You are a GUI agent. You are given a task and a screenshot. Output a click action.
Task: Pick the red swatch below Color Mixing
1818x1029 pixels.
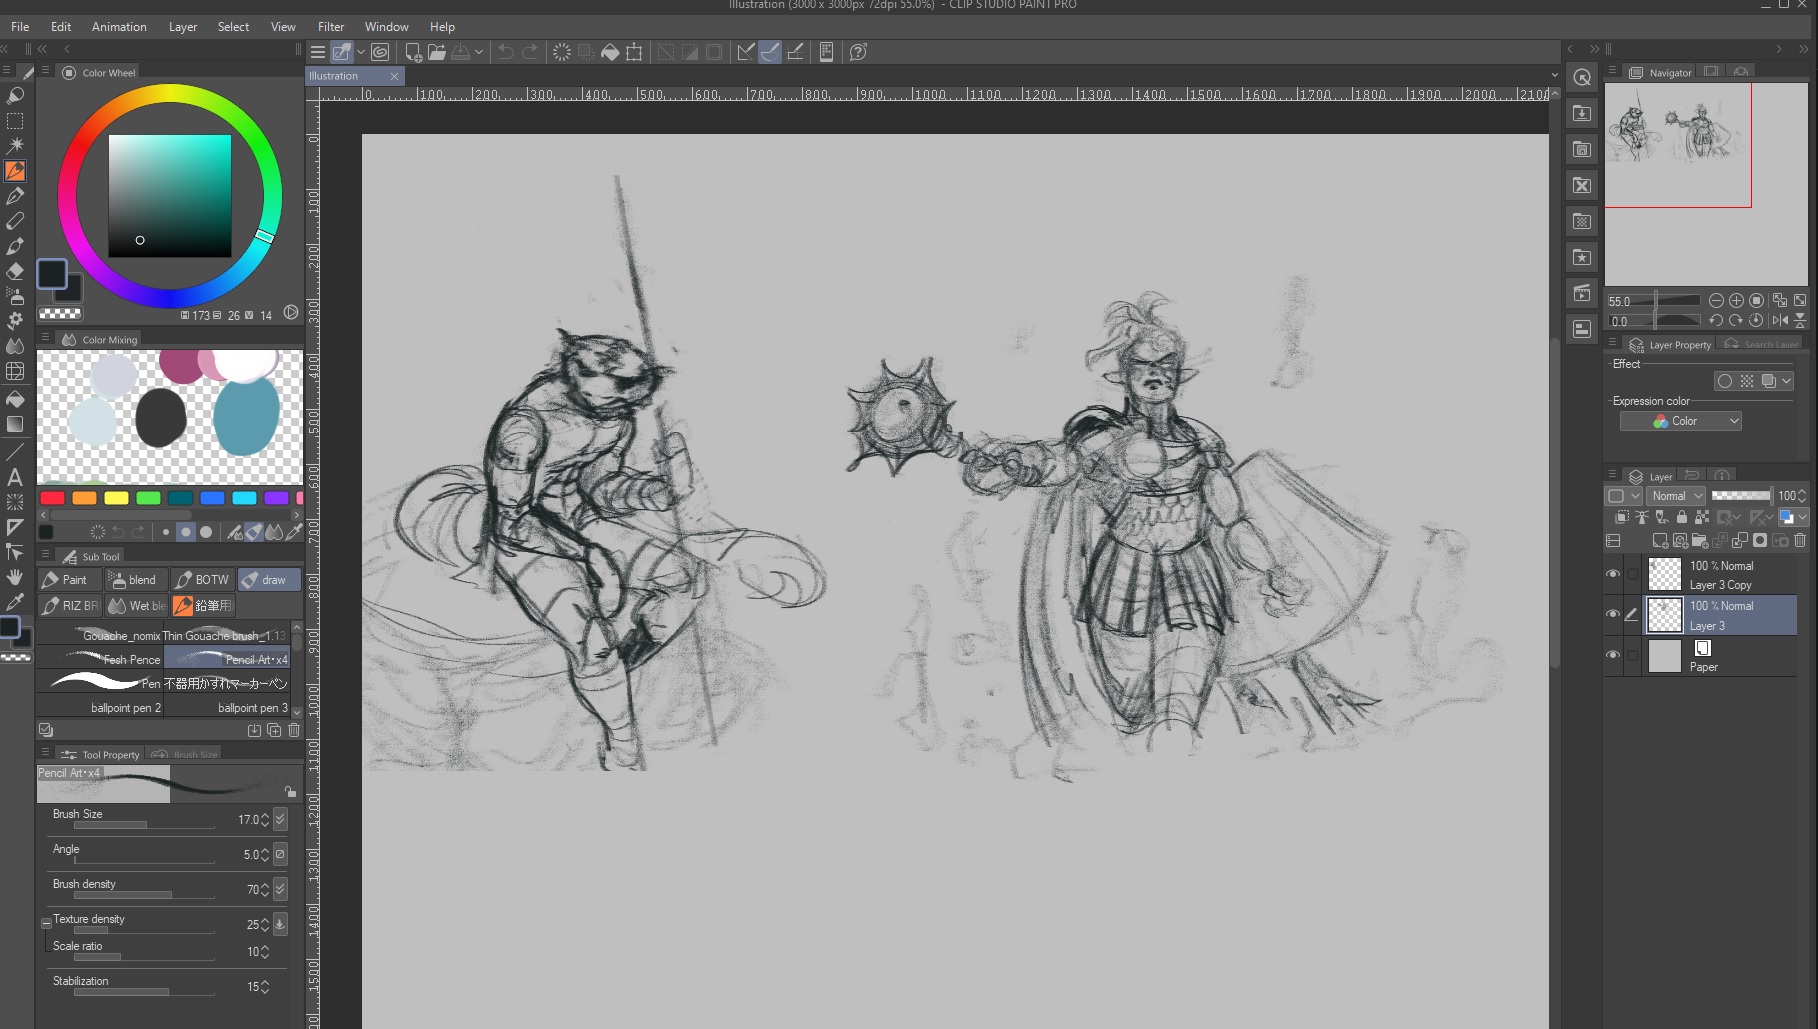[53, 498]
